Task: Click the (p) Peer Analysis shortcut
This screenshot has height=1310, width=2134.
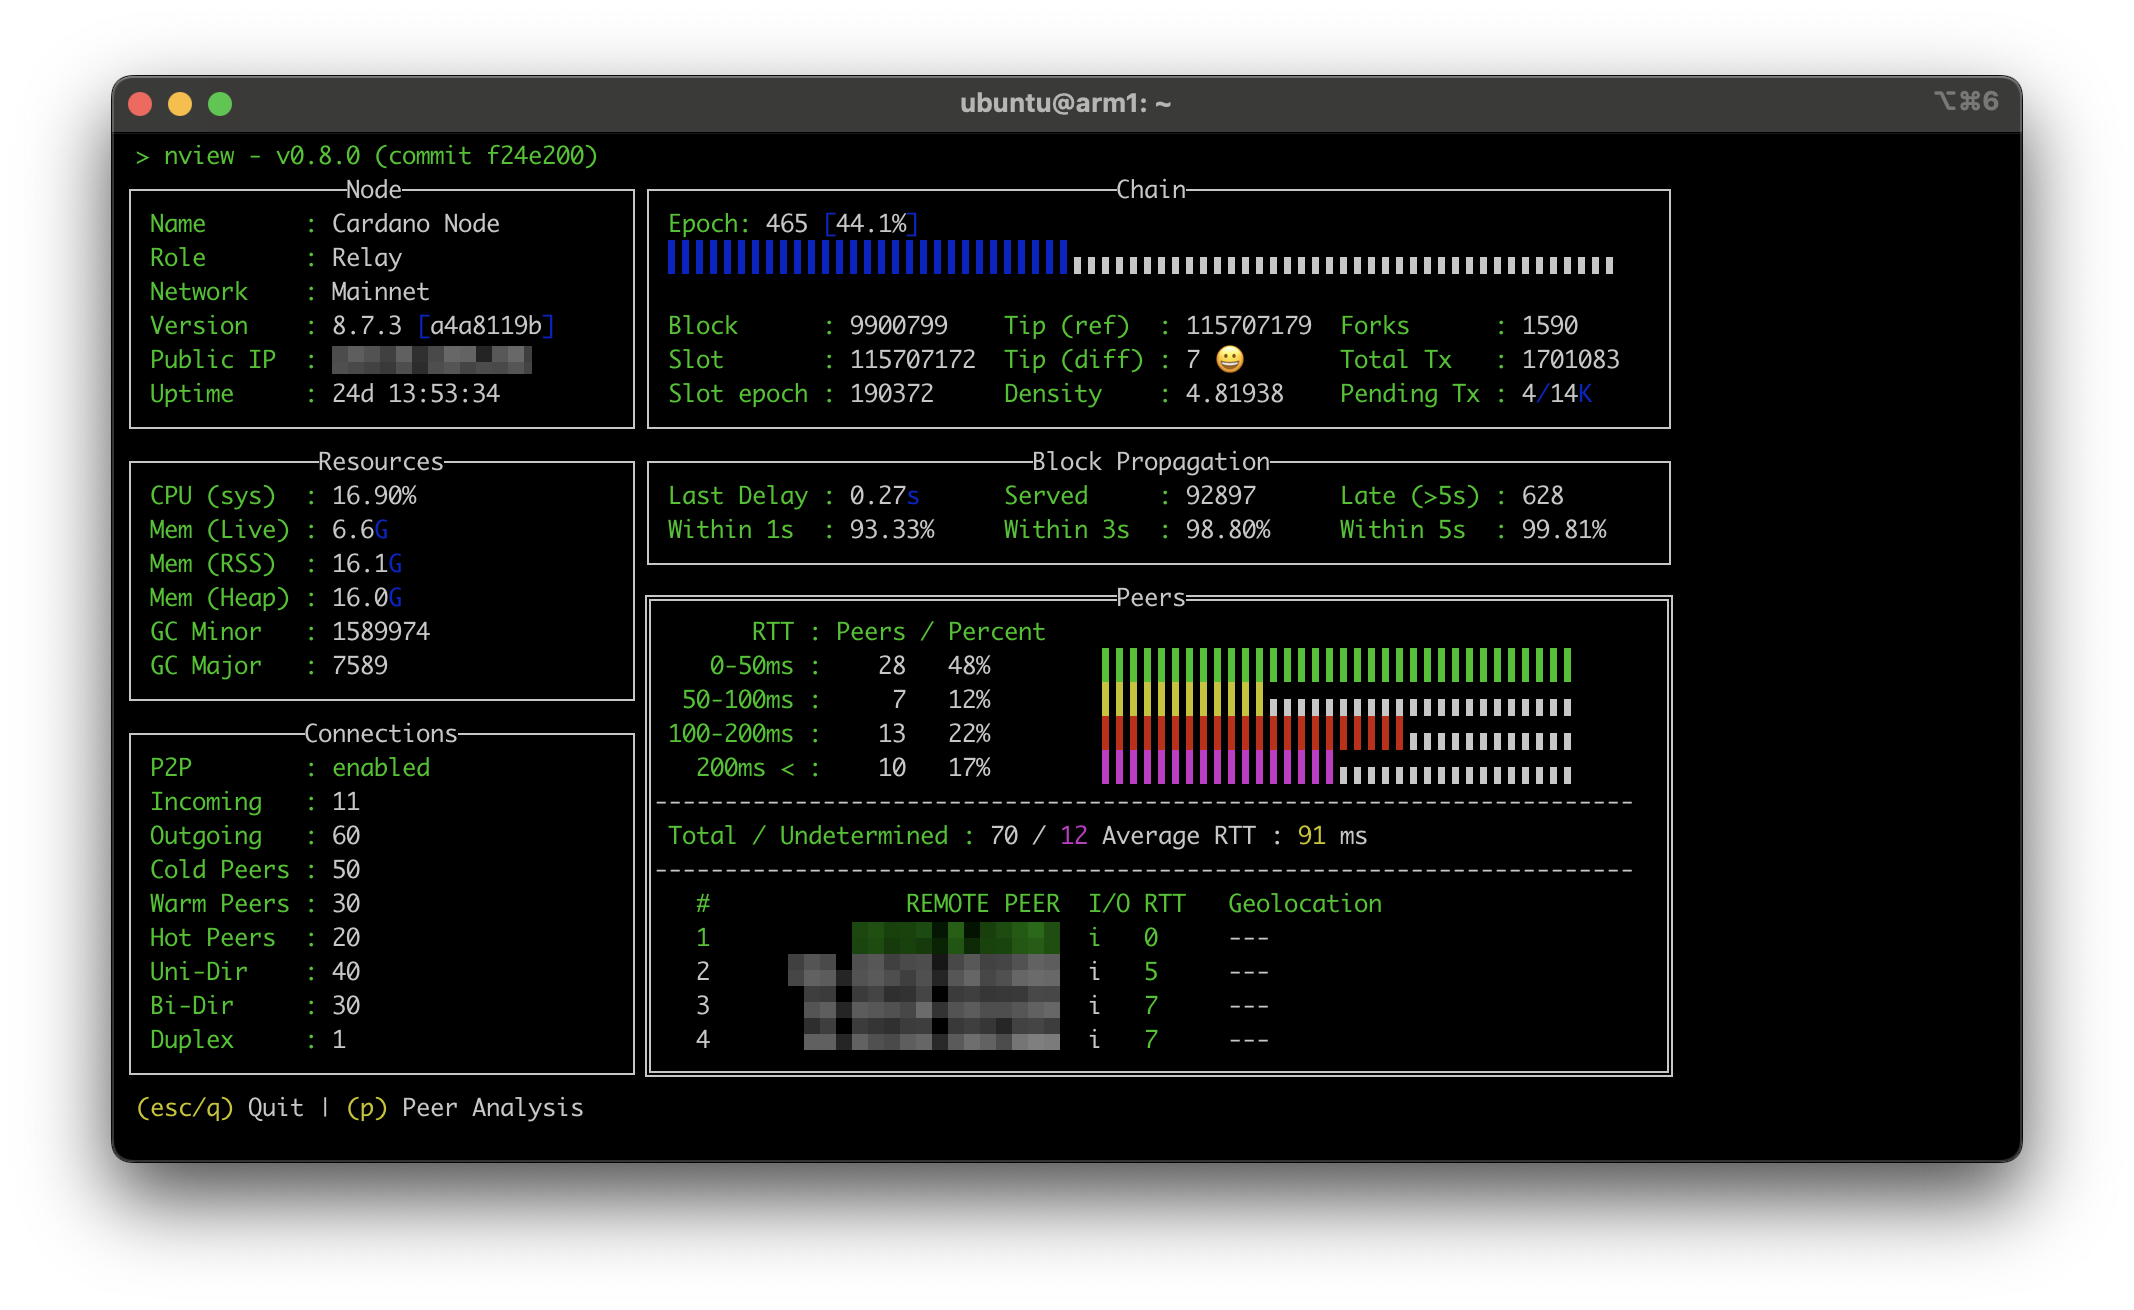Action: tap(464, 1107)
